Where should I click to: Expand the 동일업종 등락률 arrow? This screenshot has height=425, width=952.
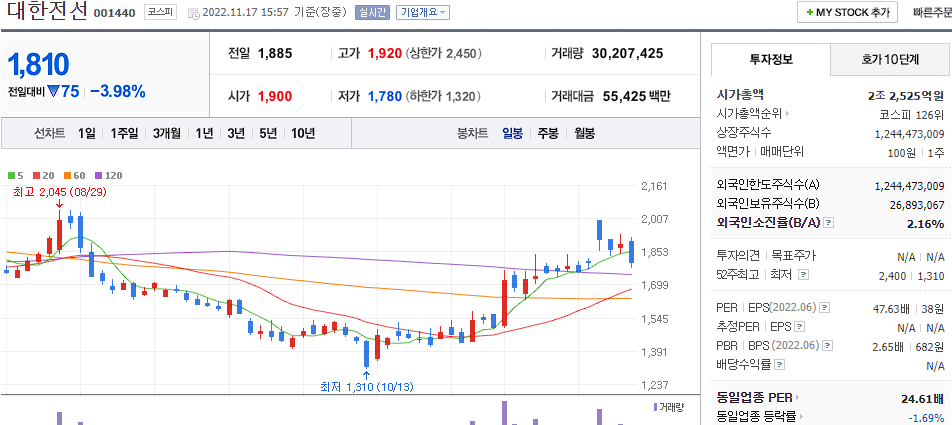(800, 417)
